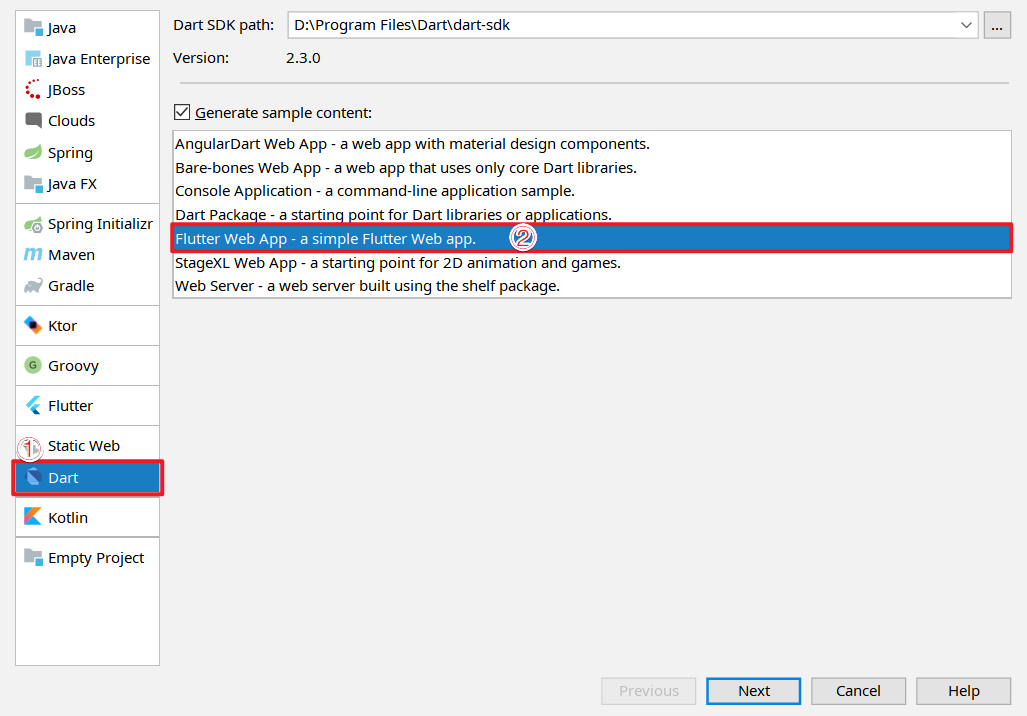Click the Java folder icon in the project type list
This screenshot has height=716, width=1027.
click(33, 27)
